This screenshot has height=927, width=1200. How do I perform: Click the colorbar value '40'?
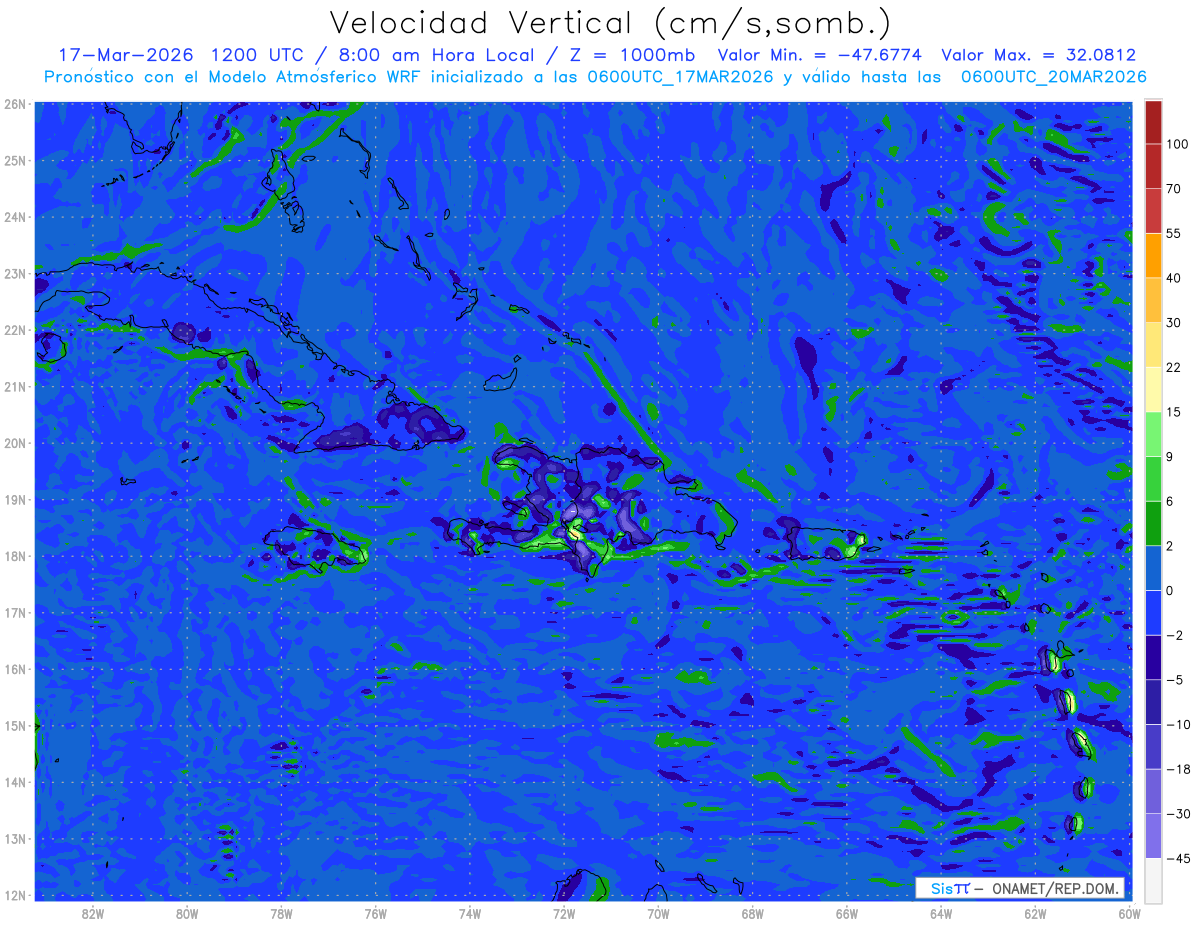coord(1173,277)
